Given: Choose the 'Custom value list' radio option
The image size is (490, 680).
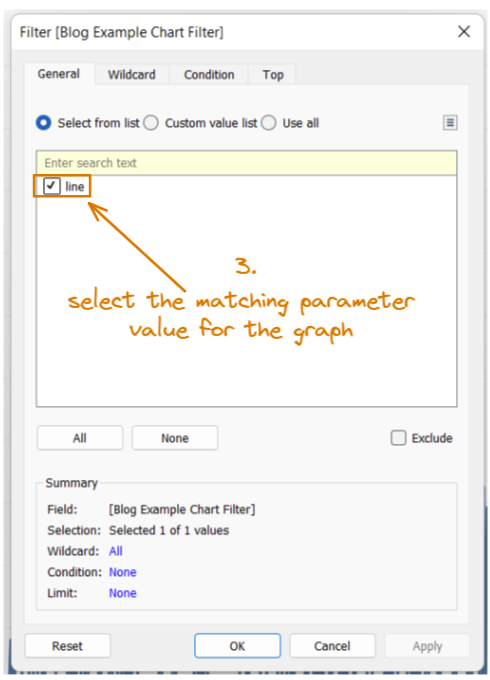Looking at the screenshot, I should (151, 123).
